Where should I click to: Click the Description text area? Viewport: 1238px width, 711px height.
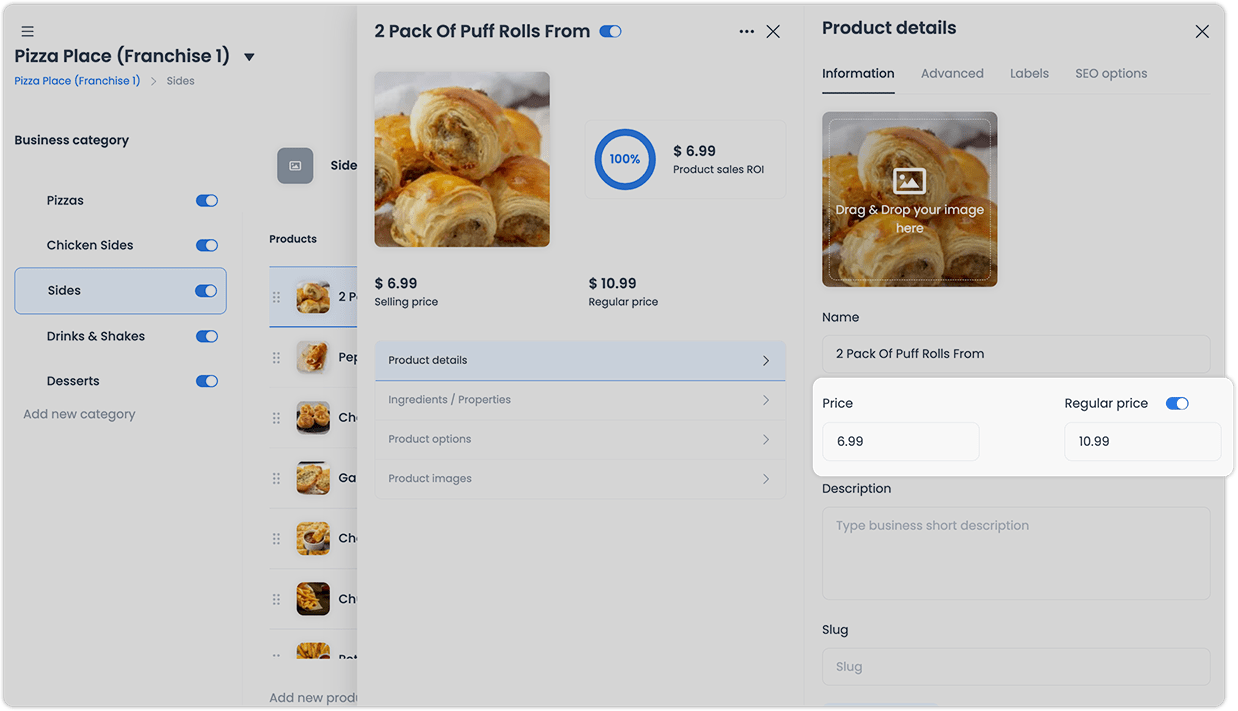[1016, 553]
